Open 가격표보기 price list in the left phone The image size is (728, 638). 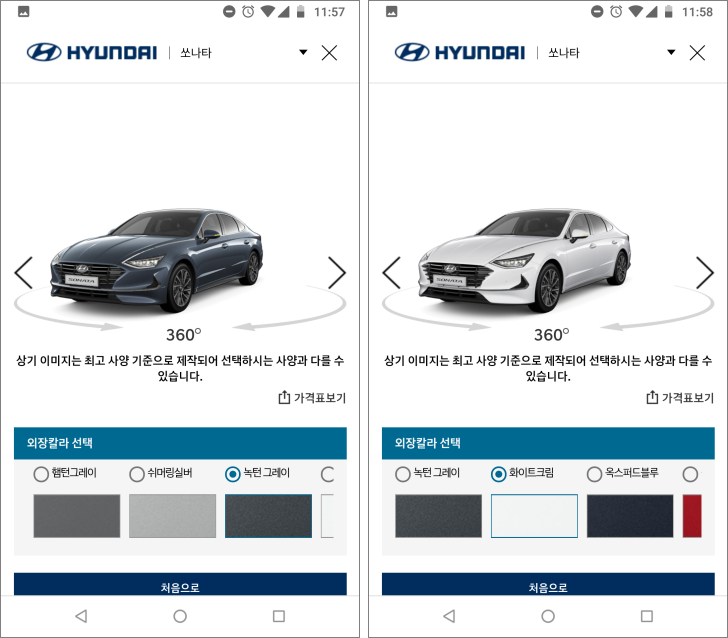click(312, 397)
